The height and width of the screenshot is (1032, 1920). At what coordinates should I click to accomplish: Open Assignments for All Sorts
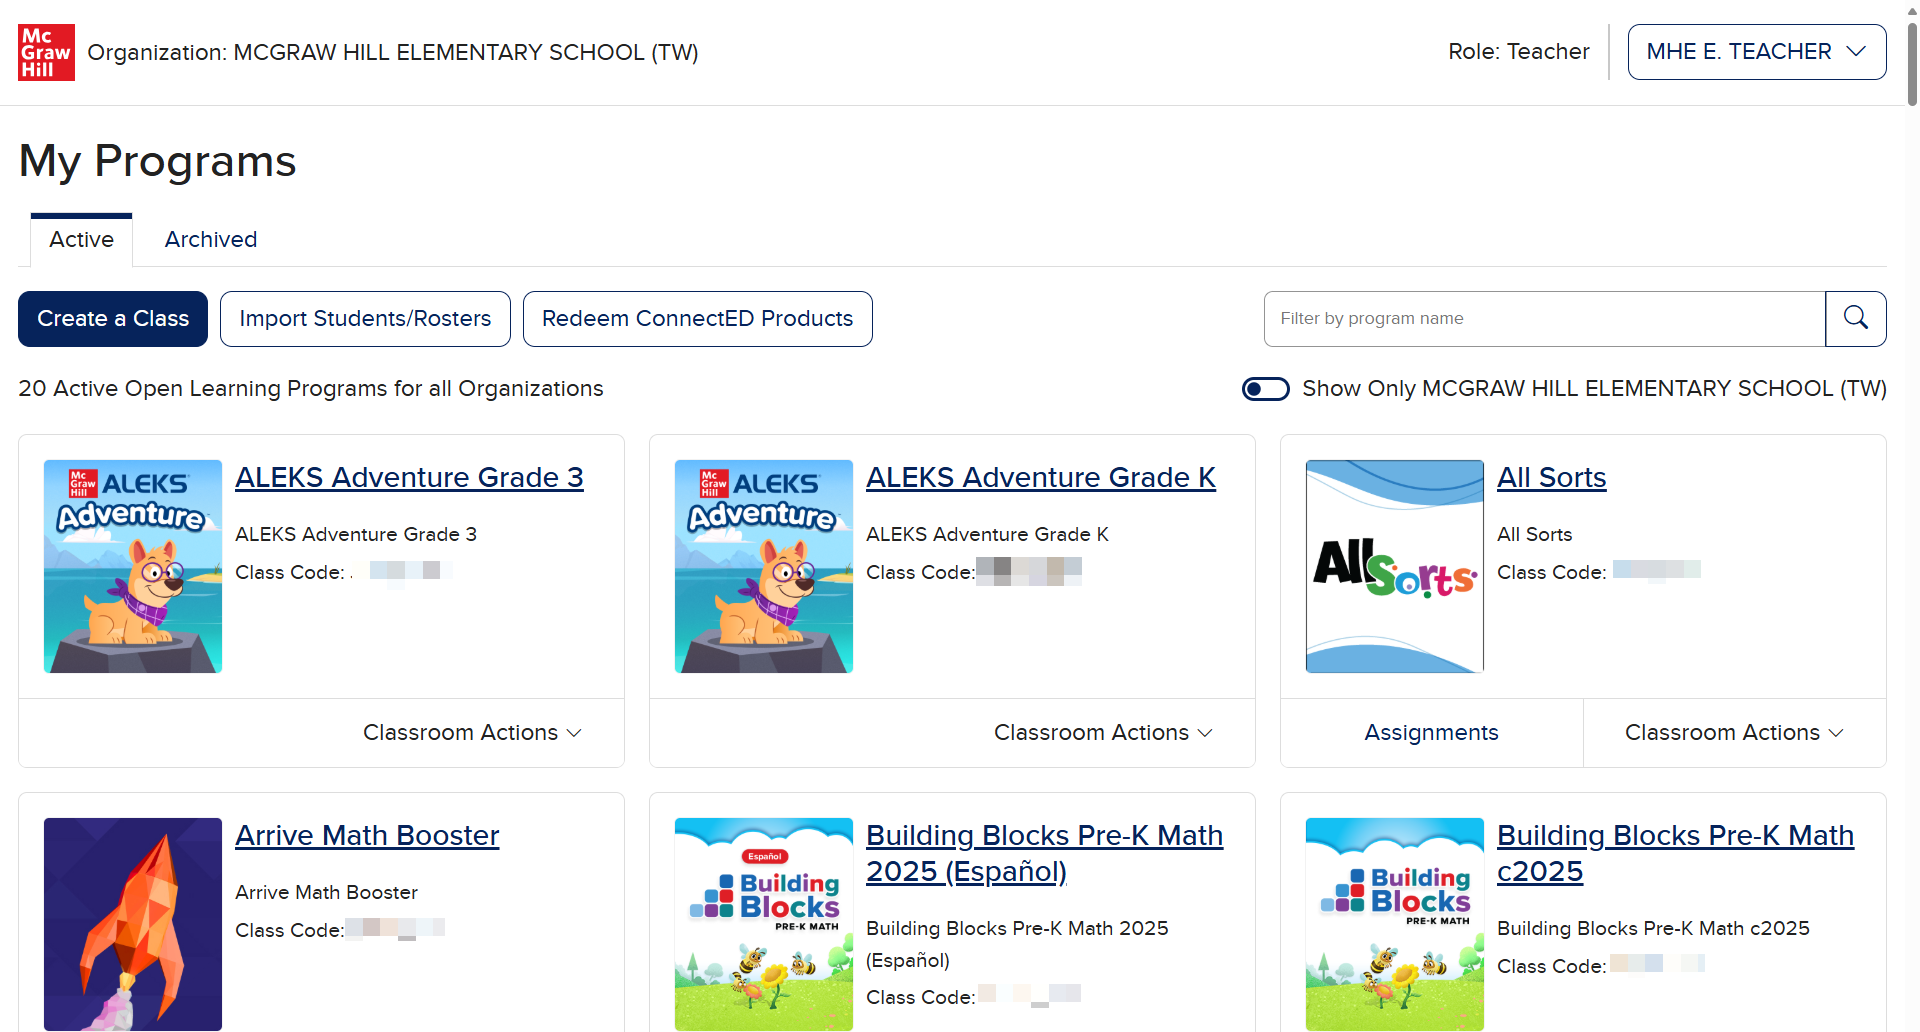coord(1432,733)
